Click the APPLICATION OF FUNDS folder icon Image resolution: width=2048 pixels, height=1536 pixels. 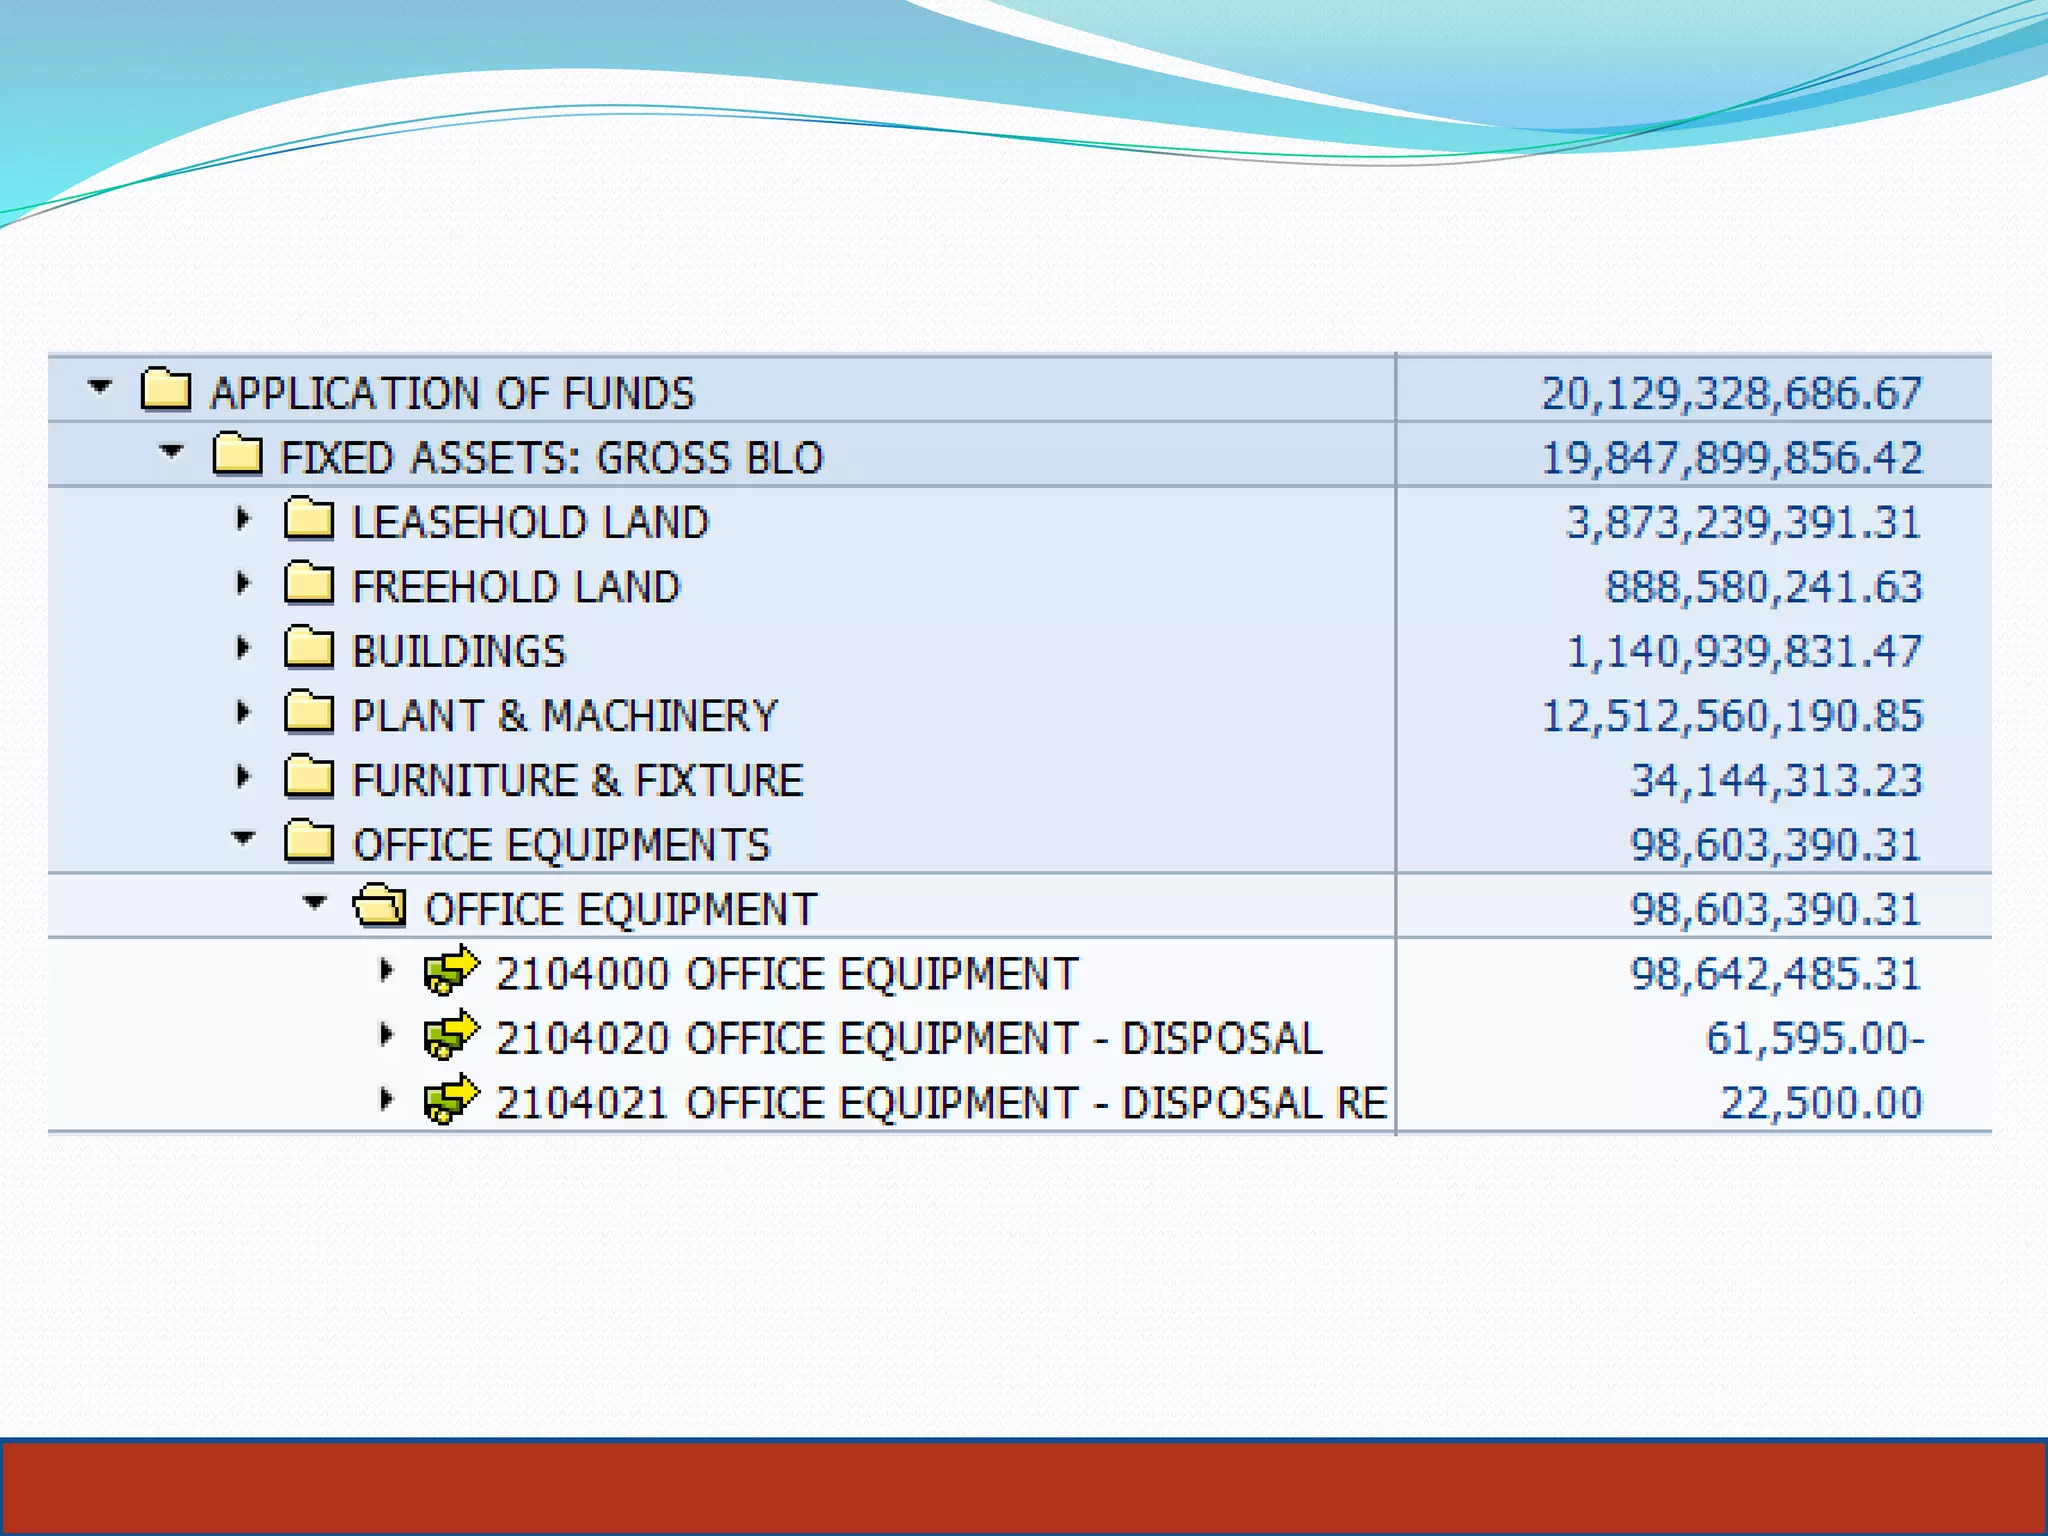click(x=166, y=390)
